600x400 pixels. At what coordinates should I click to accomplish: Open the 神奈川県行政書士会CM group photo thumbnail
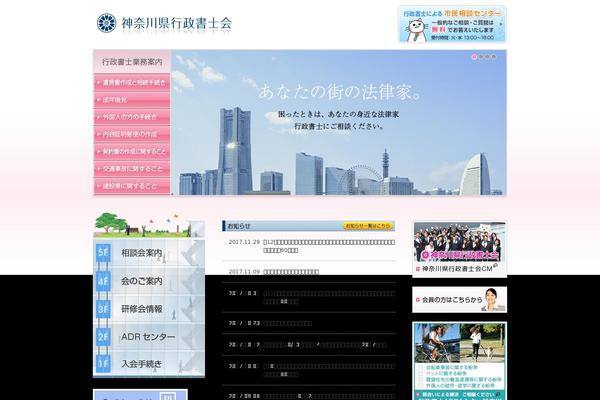tap(459, 242)
